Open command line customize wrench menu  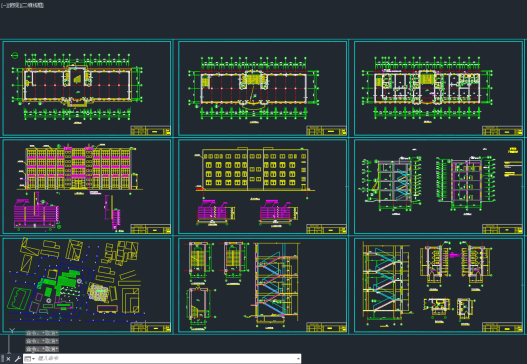17,359
